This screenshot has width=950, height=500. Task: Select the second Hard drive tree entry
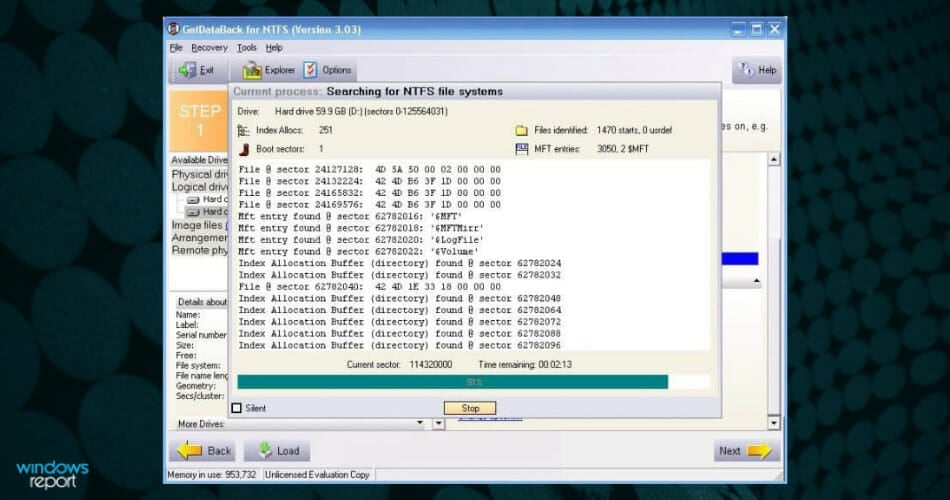click(208, 212)
